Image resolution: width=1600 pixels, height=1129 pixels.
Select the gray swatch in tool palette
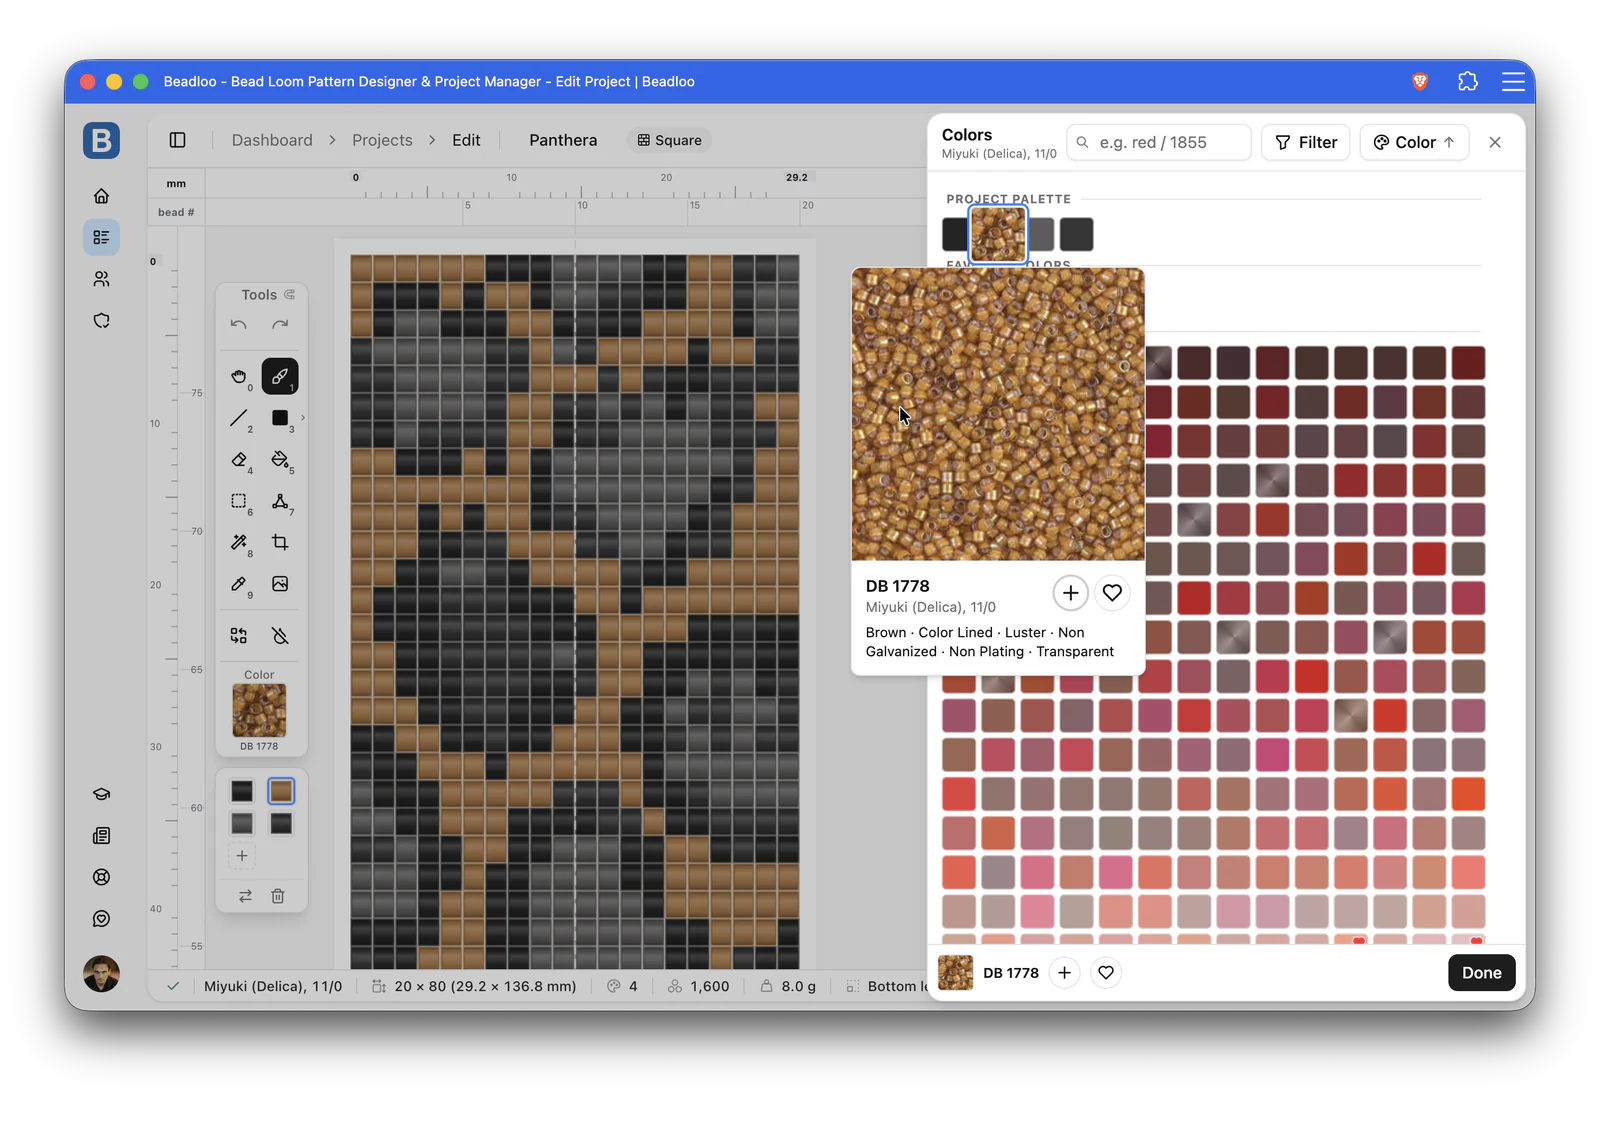click(x=242, y=823)
